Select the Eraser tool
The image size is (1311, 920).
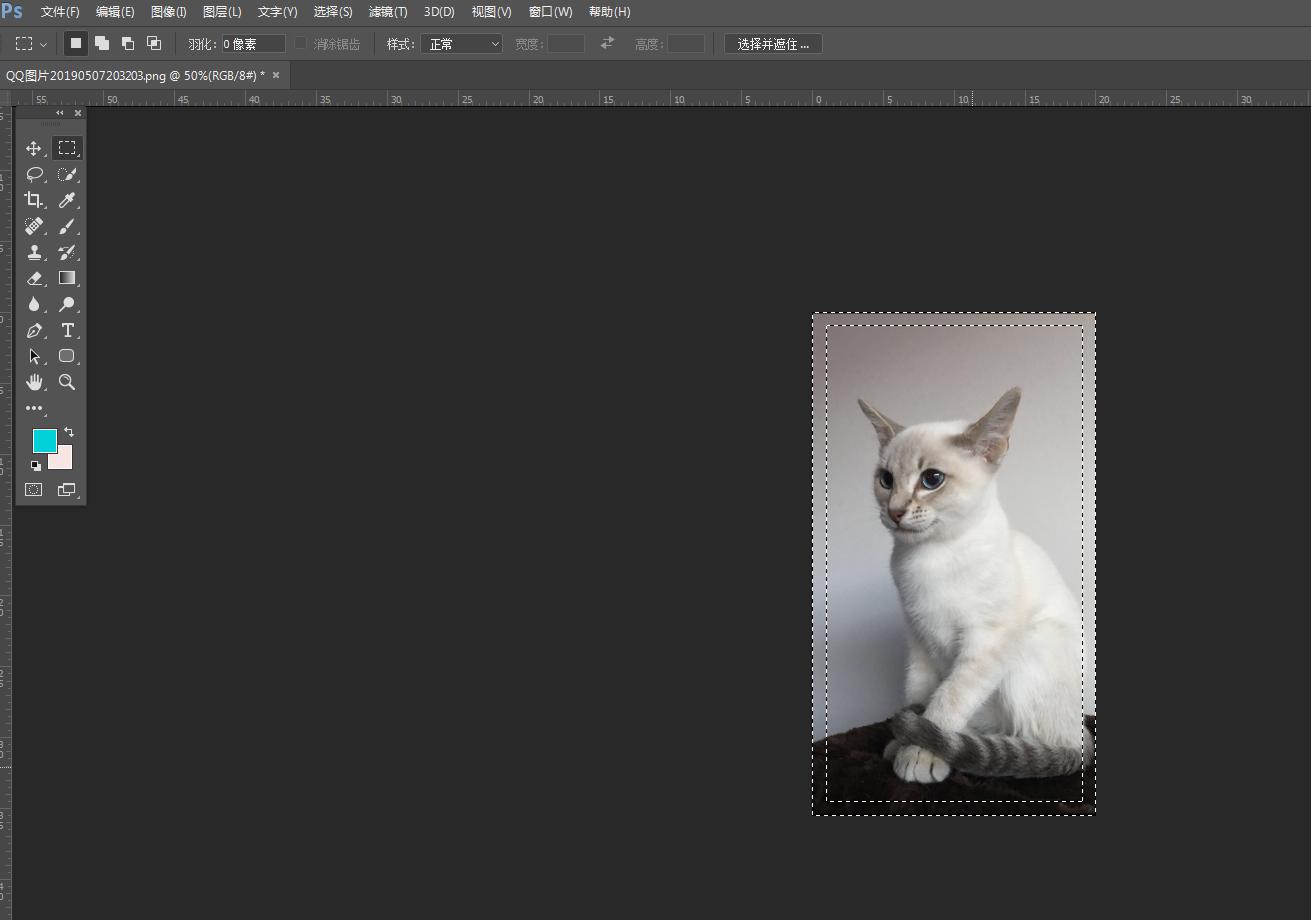point(34,278)
